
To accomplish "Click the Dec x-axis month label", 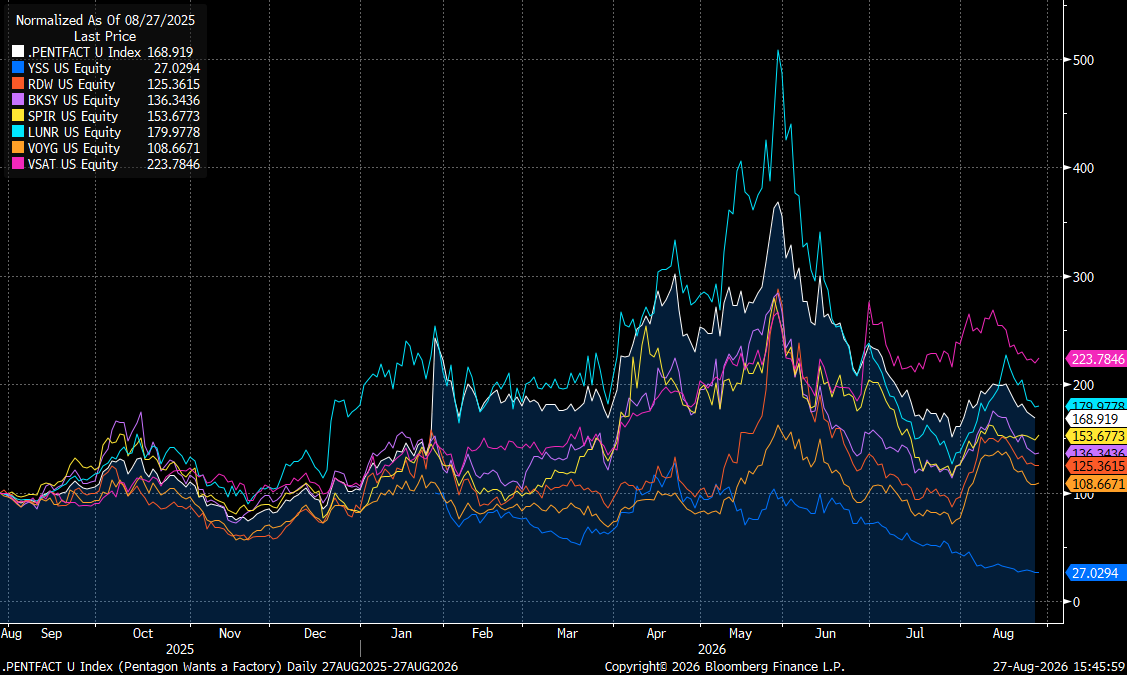I will tap(315, 633).
